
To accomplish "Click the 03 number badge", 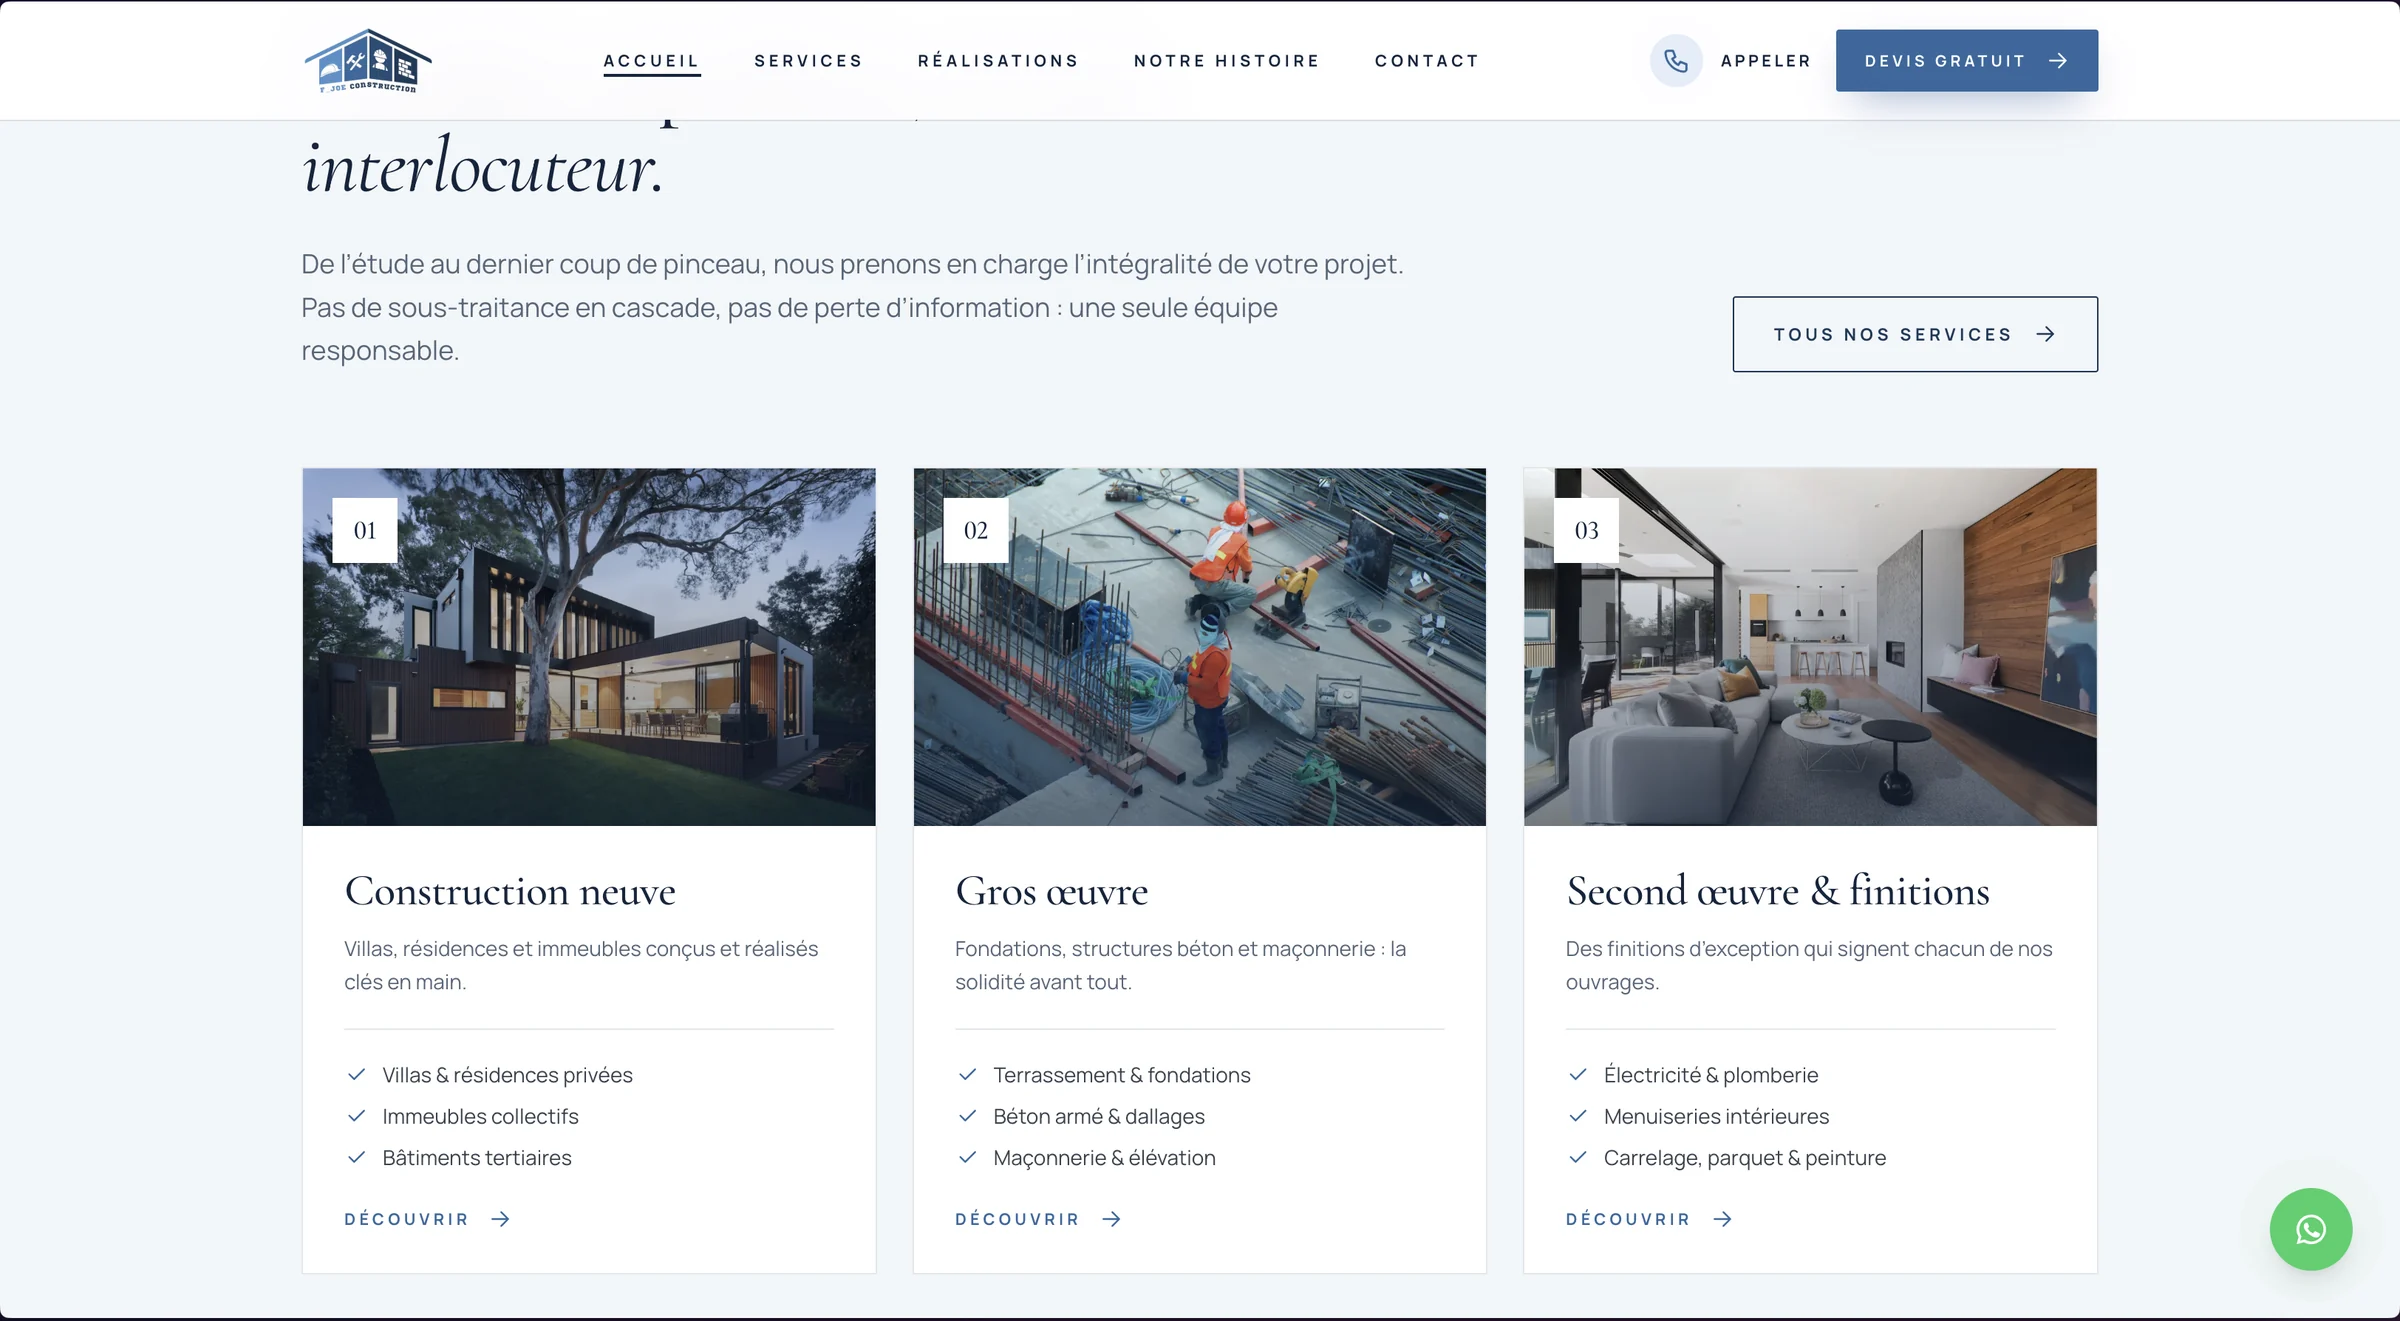I will click(1587, 530).
